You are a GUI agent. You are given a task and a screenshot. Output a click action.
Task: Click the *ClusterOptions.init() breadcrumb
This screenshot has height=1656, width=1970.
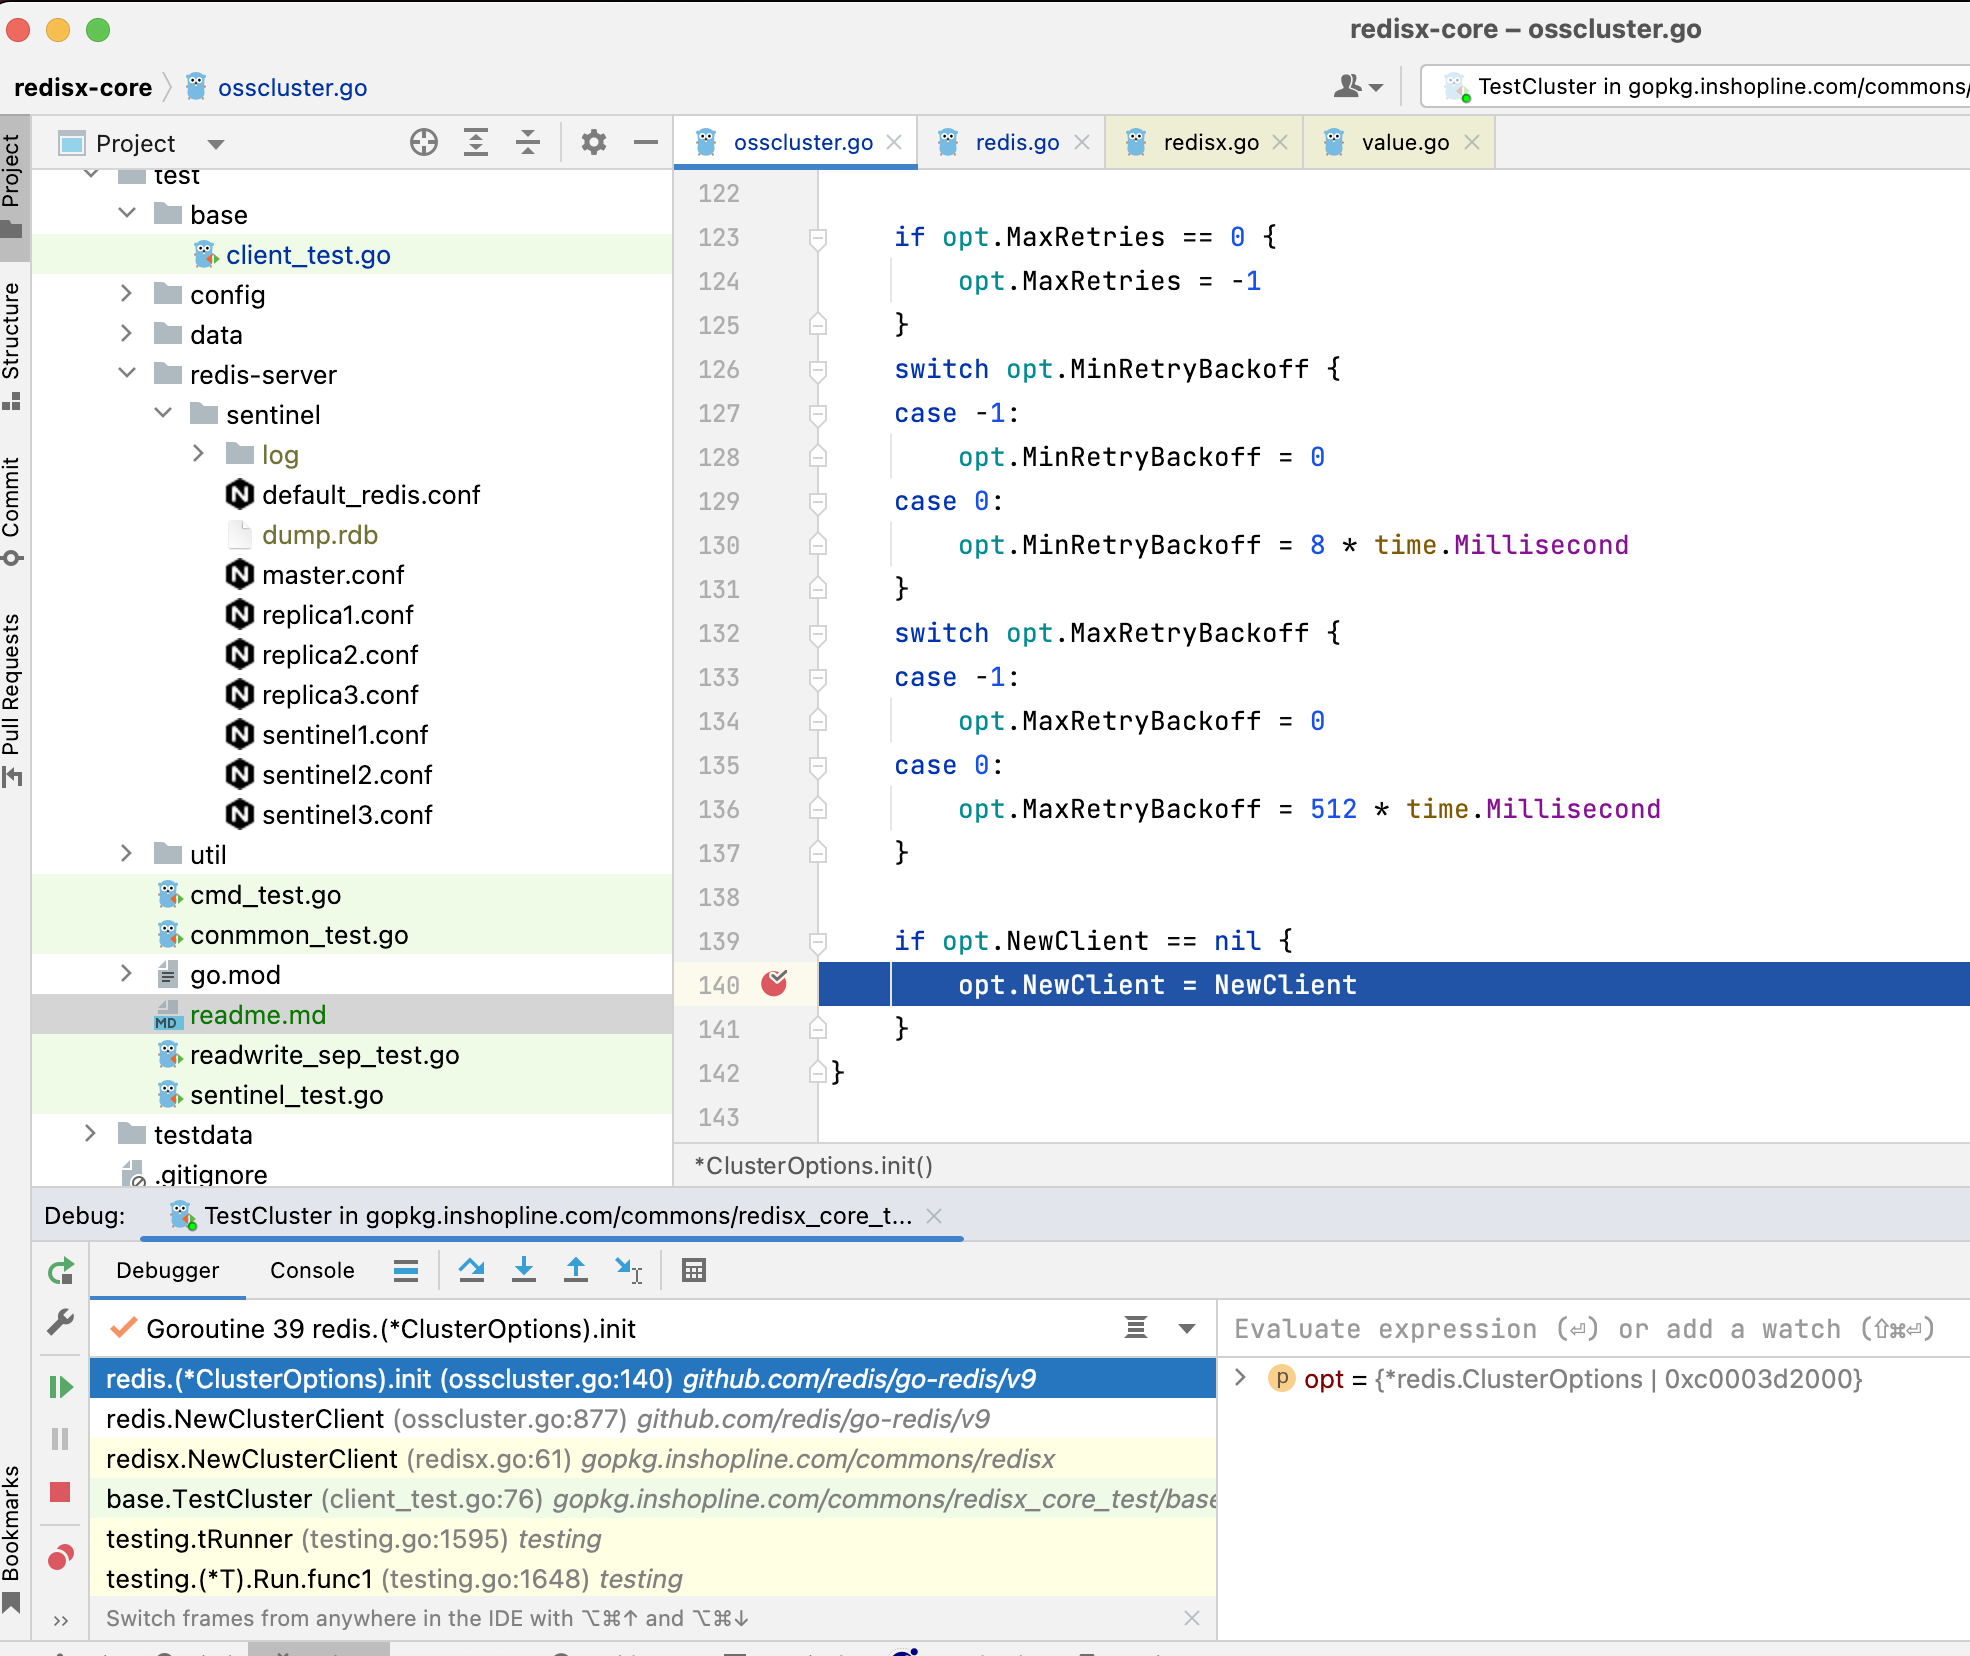click(x=813, y=1166)
